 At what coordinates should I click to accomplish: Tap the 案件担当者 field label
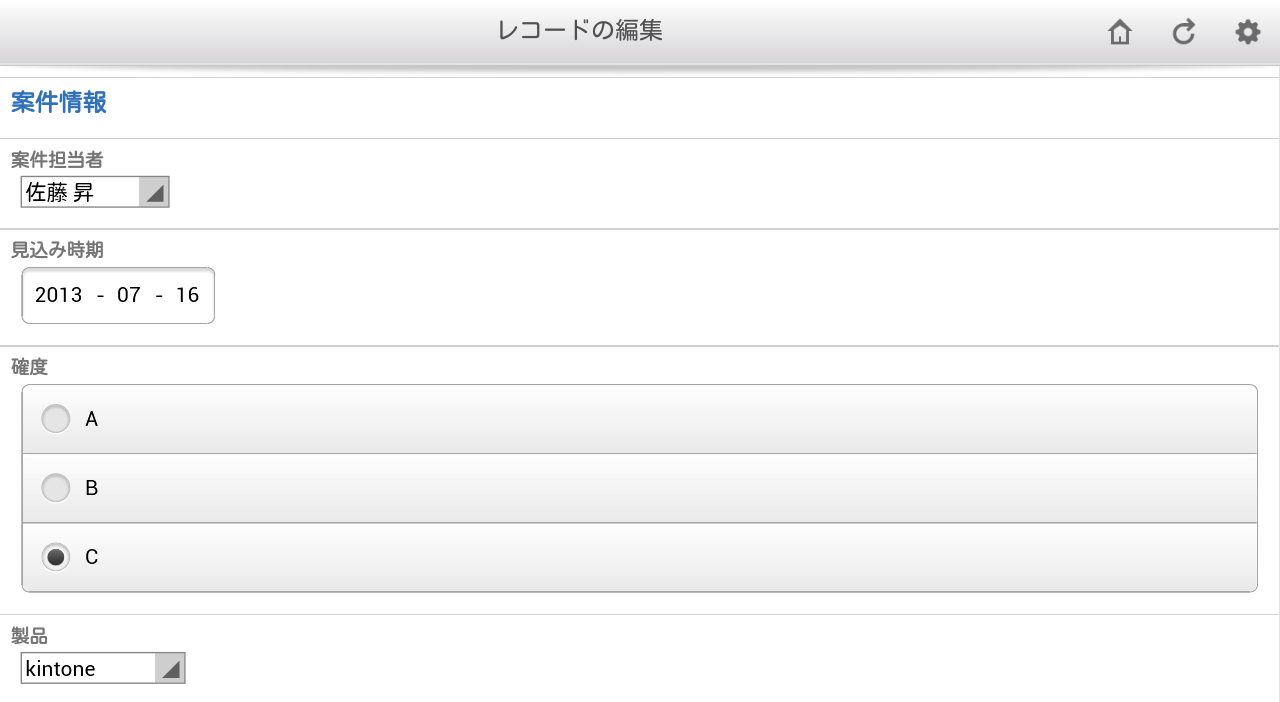click(x=48, y=160)
